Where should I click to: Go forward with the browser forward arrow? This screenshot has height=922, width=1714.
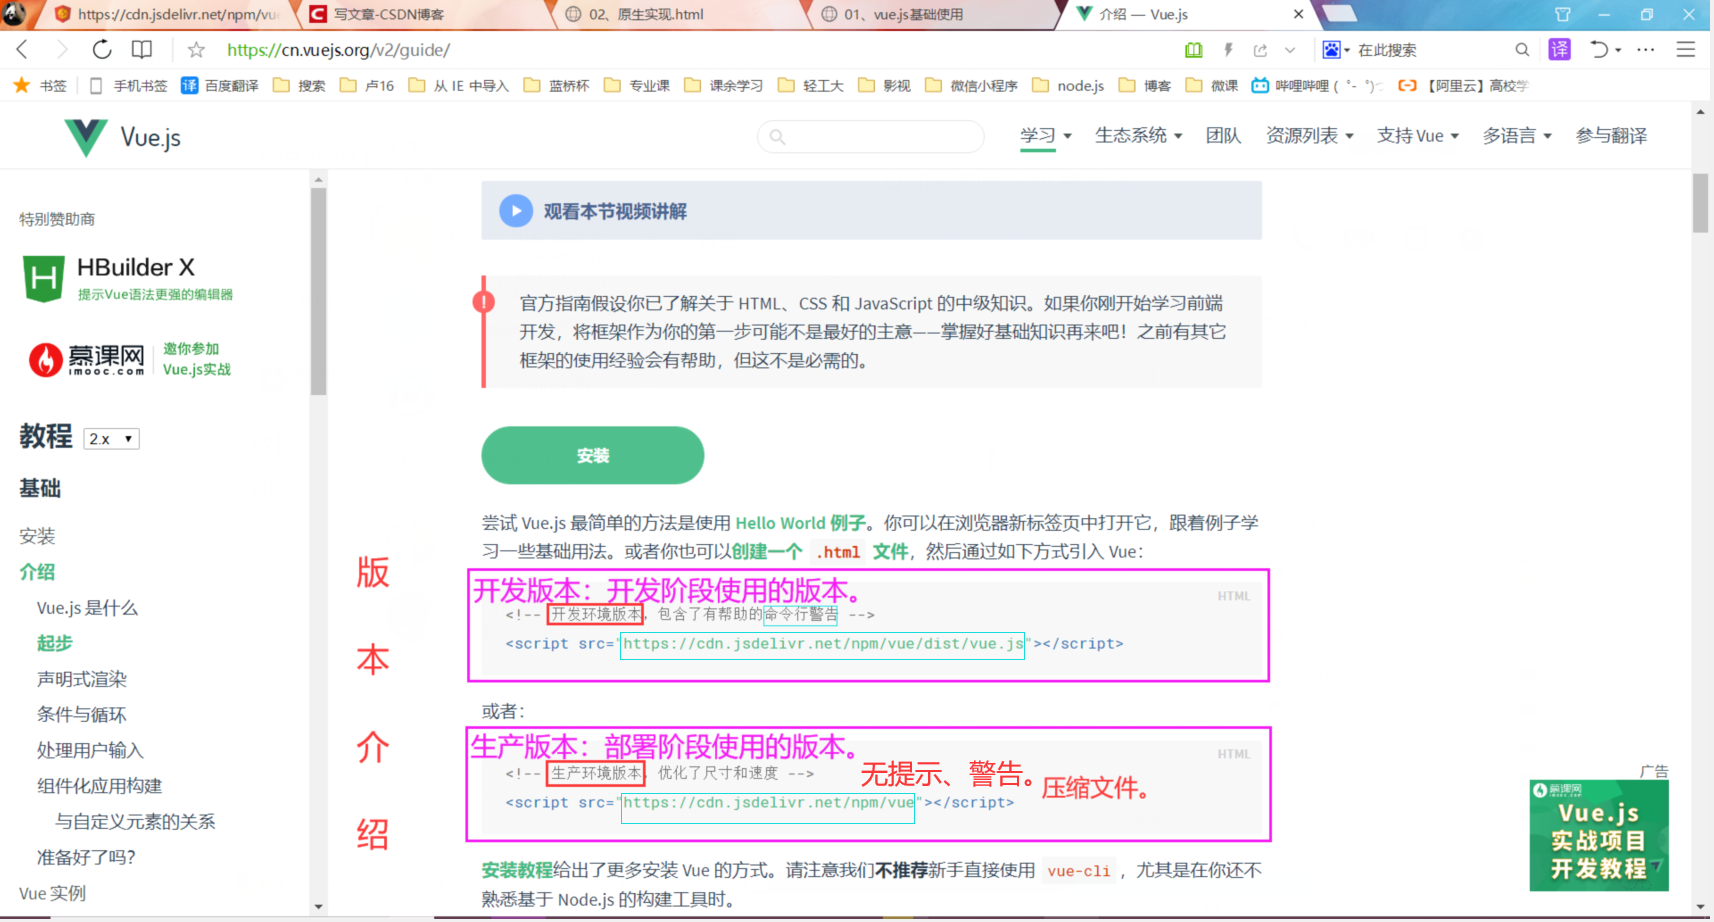pyautogui.click(x=62, y=49)
